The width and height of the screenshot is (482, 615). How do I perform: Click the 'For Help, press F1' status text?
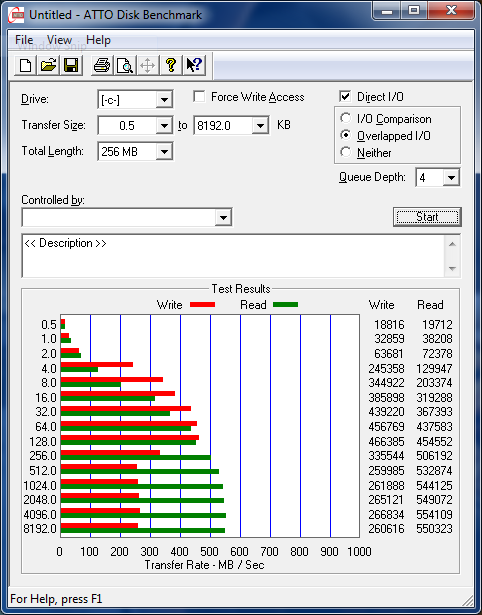56,599
